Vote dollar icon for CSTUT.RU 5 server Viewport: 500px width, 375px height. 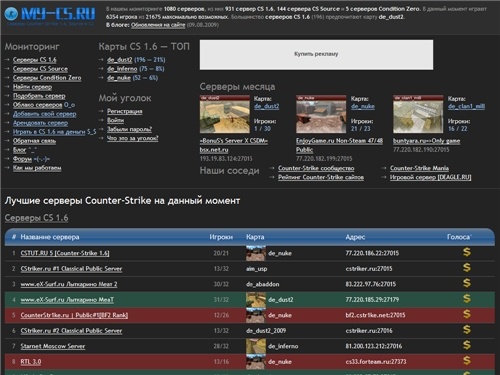(467, 252)
